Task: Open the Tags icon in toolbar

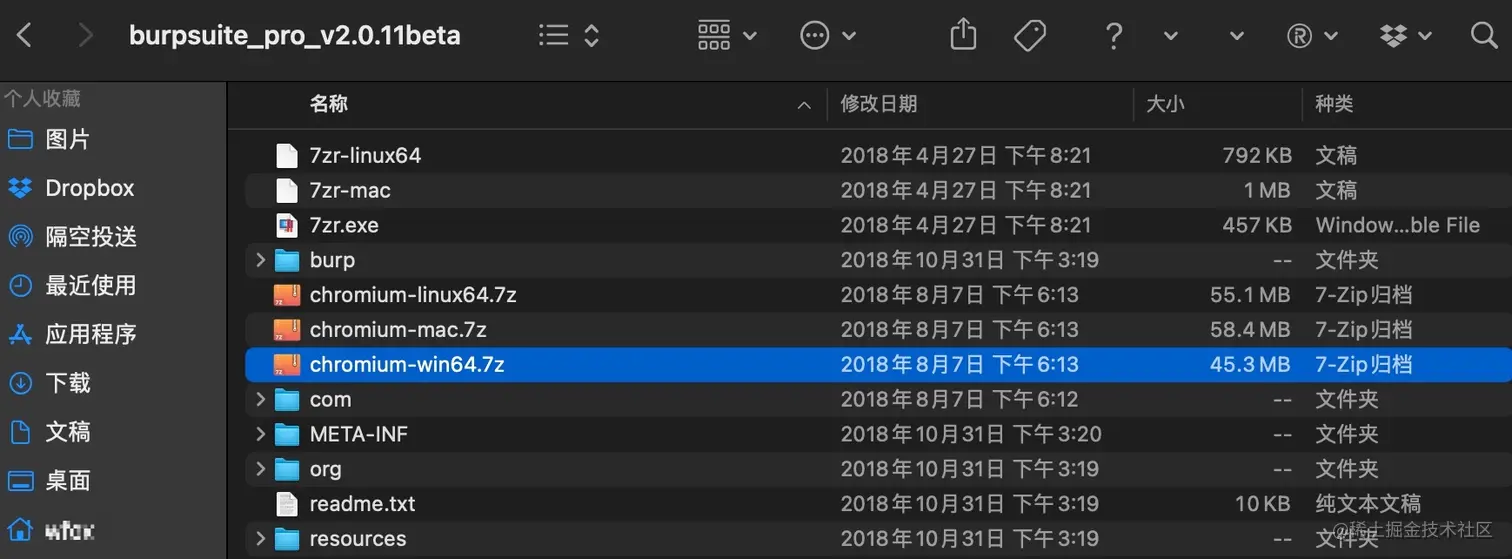Action: pos(1029,36)
